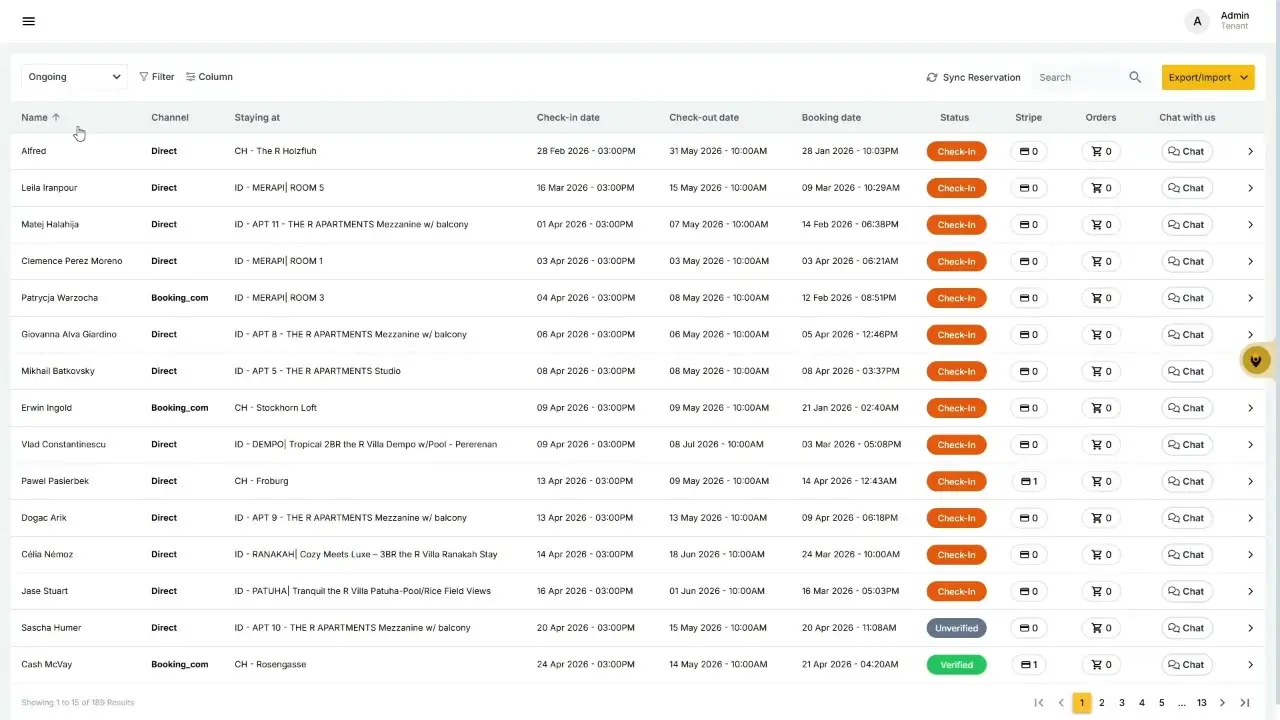Viewport: 1280px width, 720px height.
Task: Go to the first page
Action: click(x=1039, y=703)
